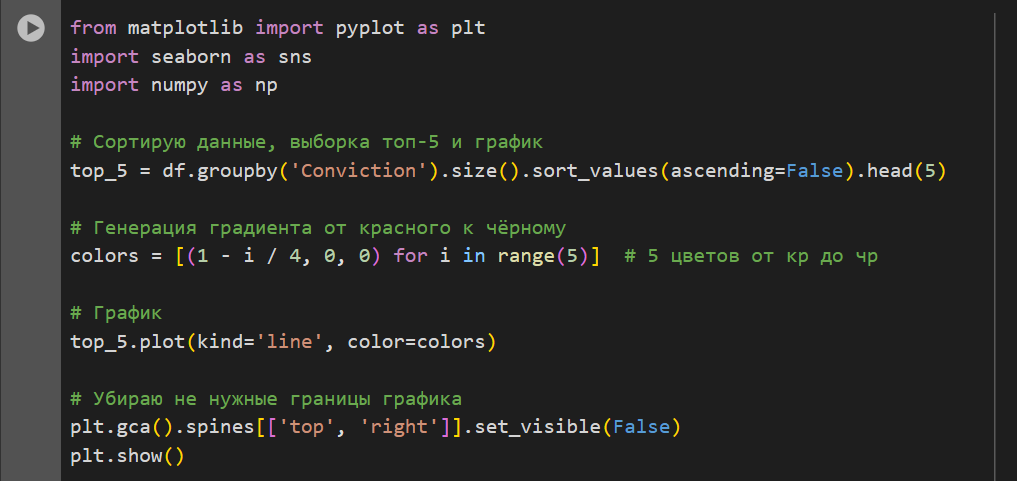Click the 'Conviction' string in groupby
The width and height of the screenshot is (1017, 481).
tap(365, 170)
